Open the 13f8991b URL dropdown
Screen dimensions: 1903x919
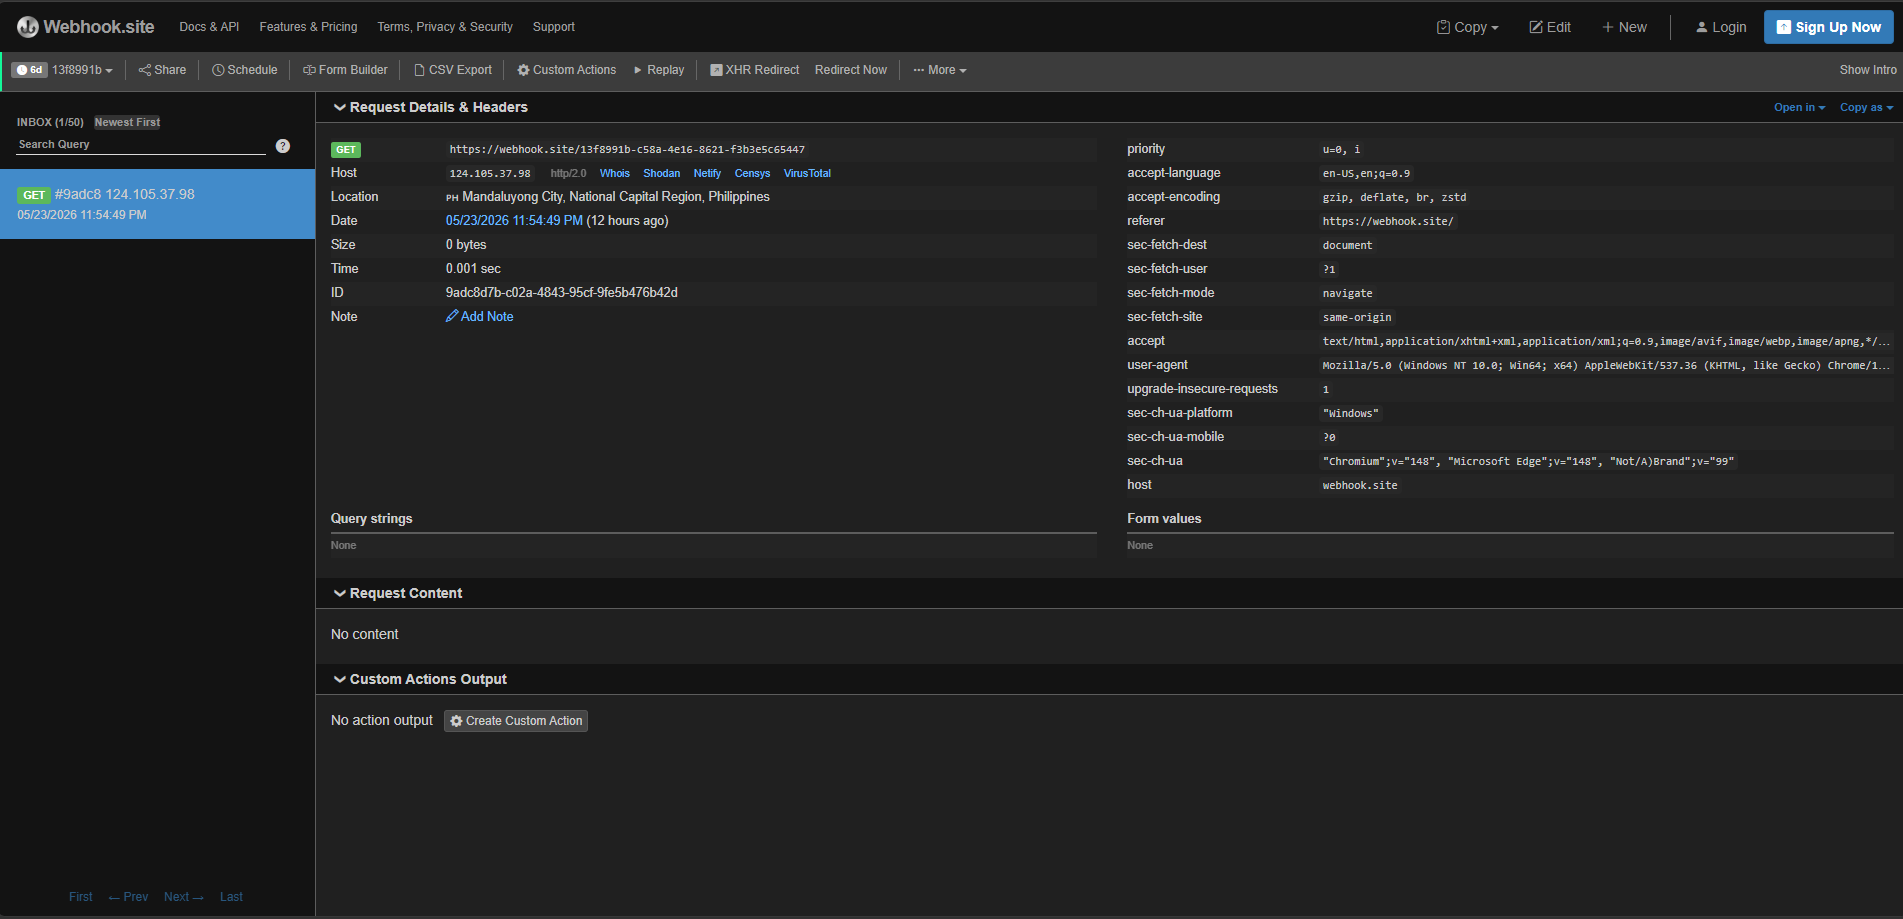click(x=82, y=70)
